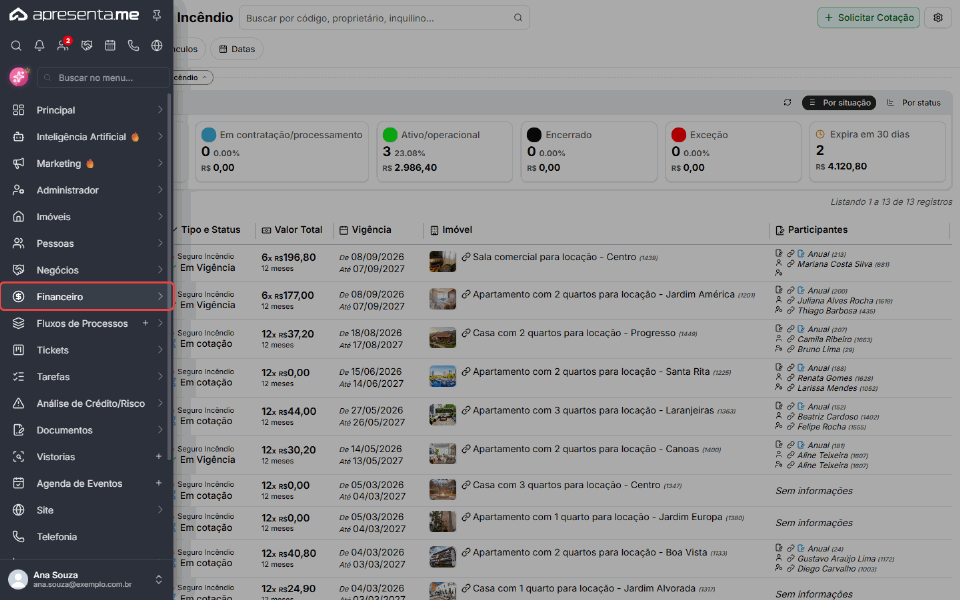Open thumbnail of Casa com 2 quartos - Progresso
This screenshot has width=960, height=600.
[443, 337]
